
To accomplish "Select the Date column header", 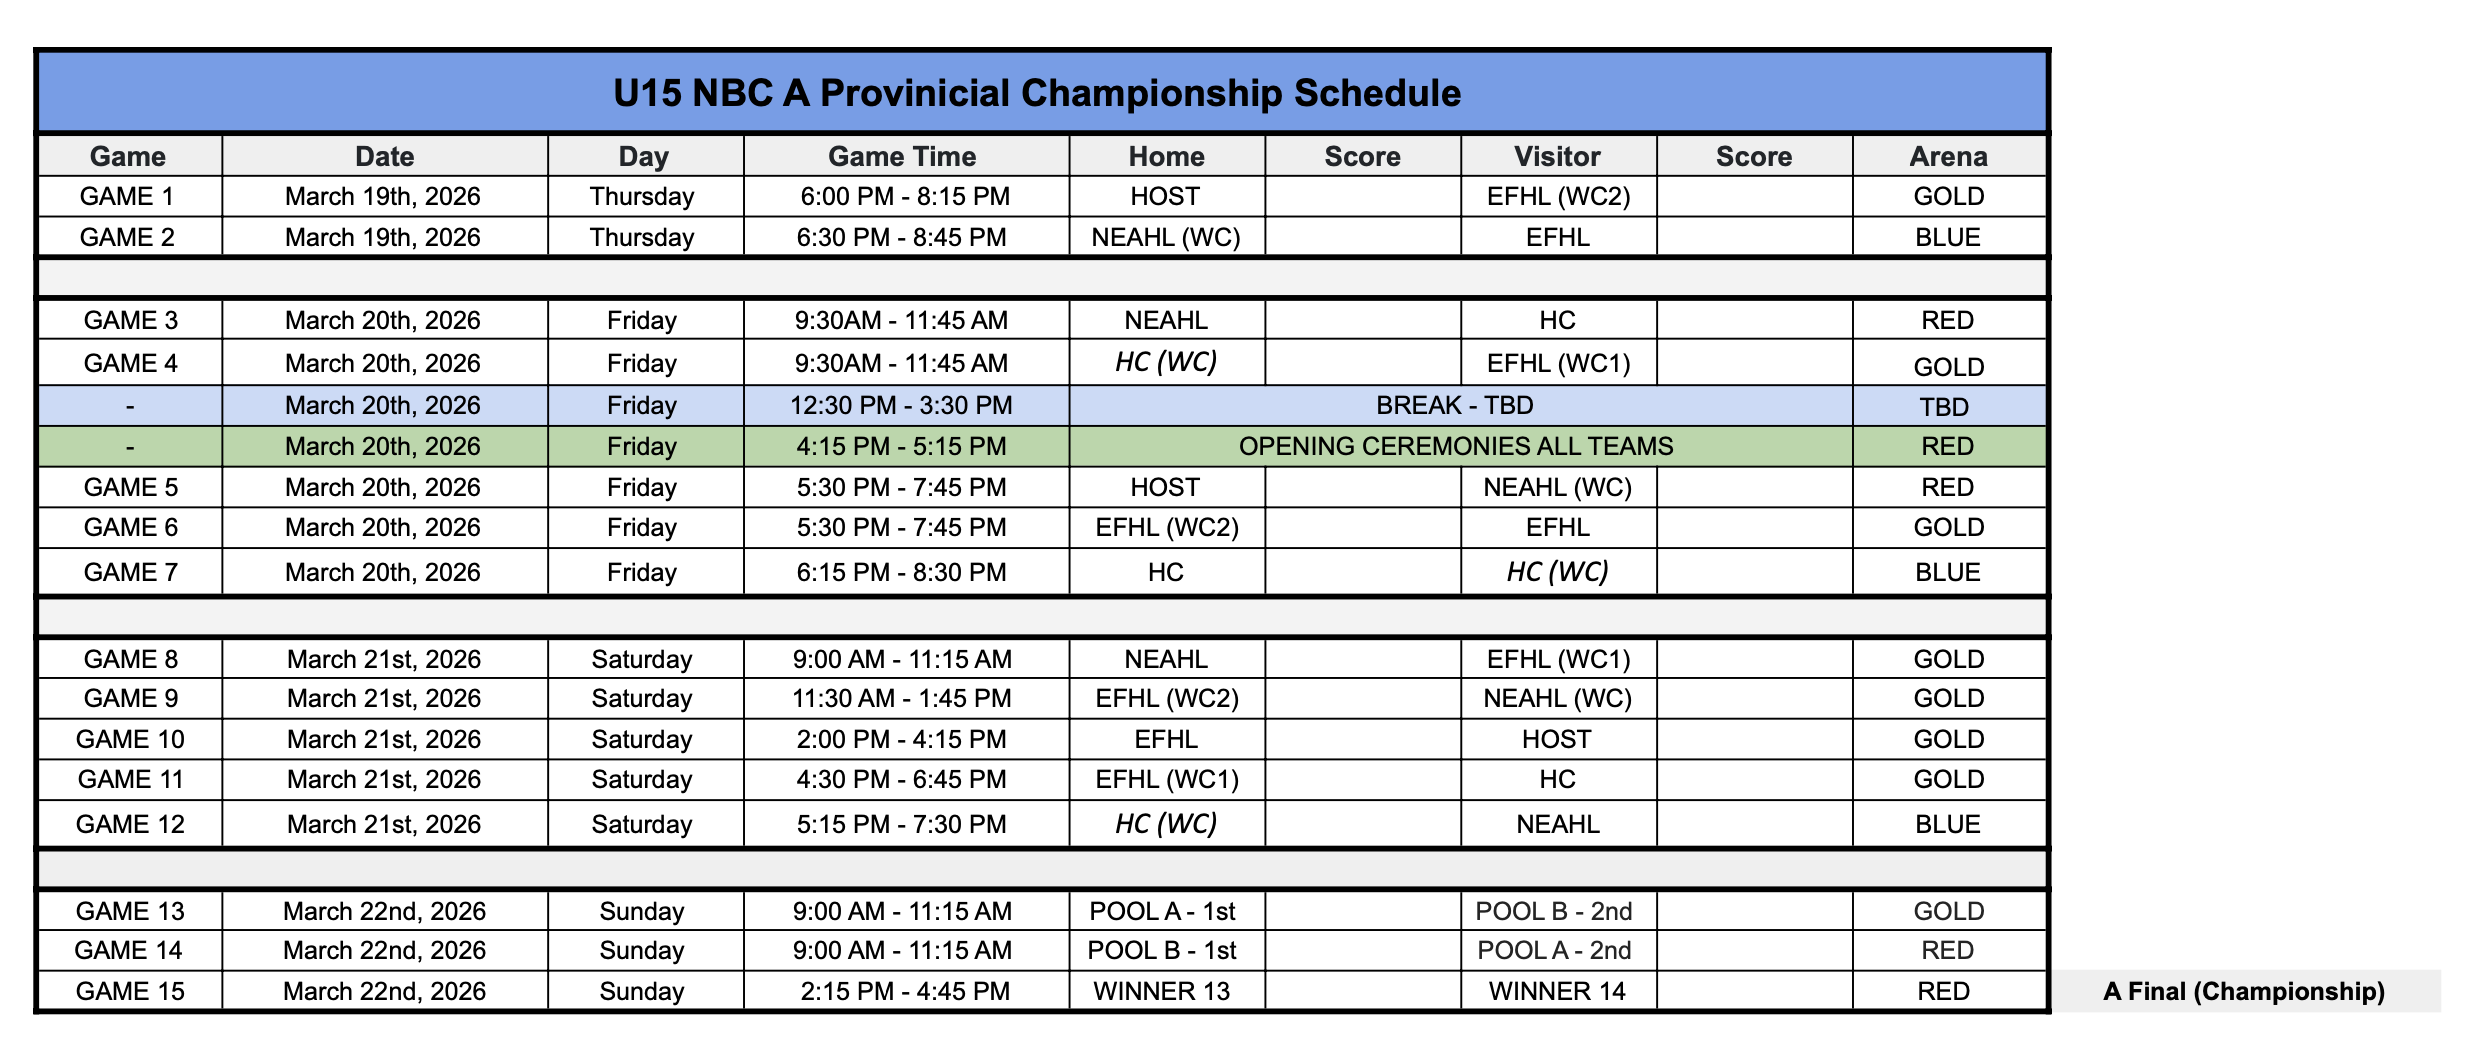I will [x=384, y=156].
